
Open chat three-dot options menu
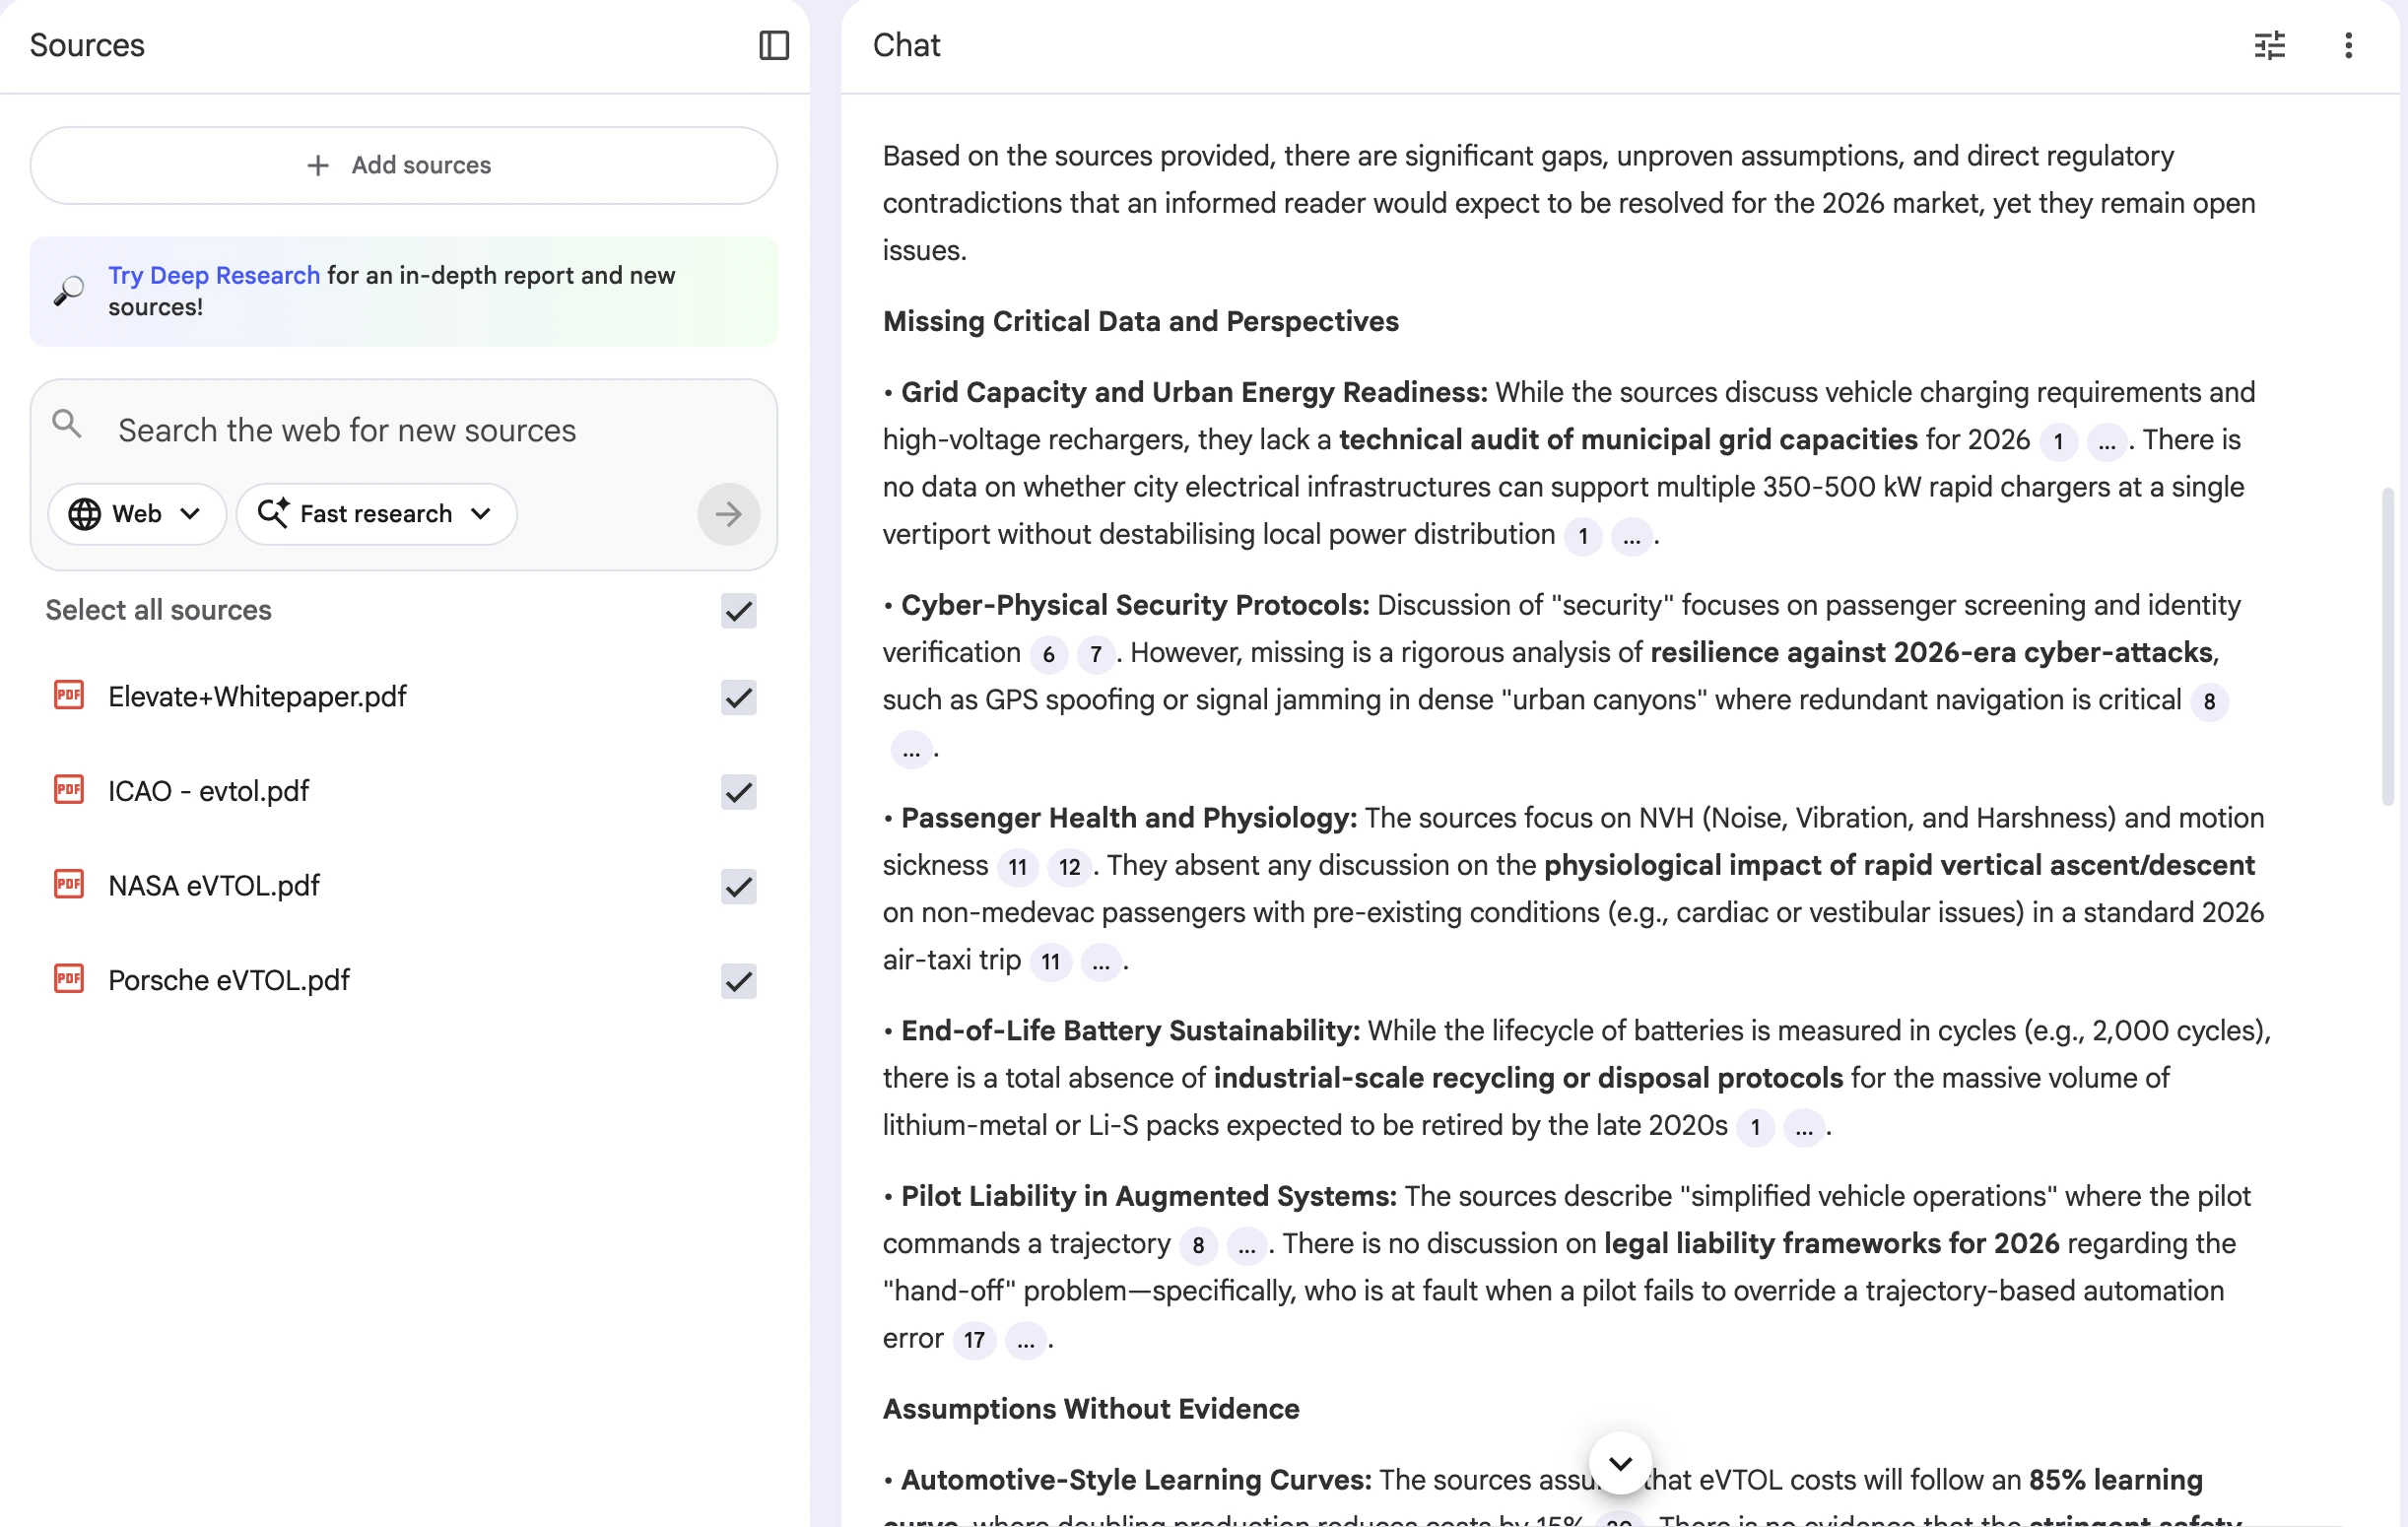pos(2347,45)
